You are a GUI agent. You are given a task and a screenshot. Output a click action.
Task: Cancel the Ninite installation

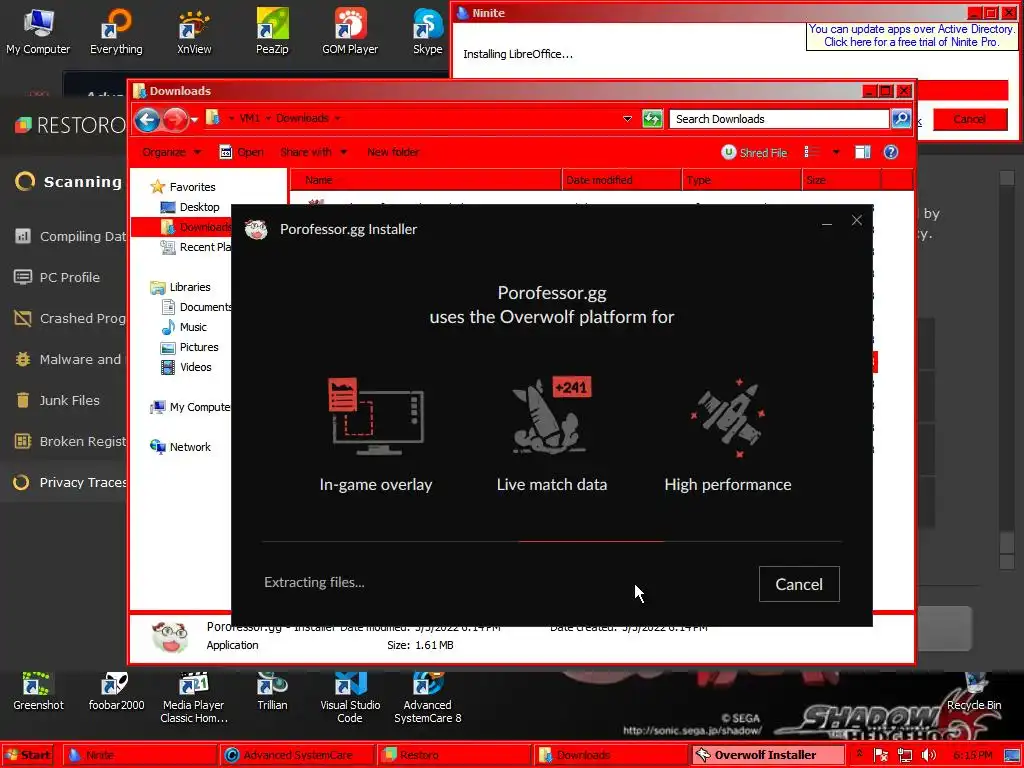(970, 119)
